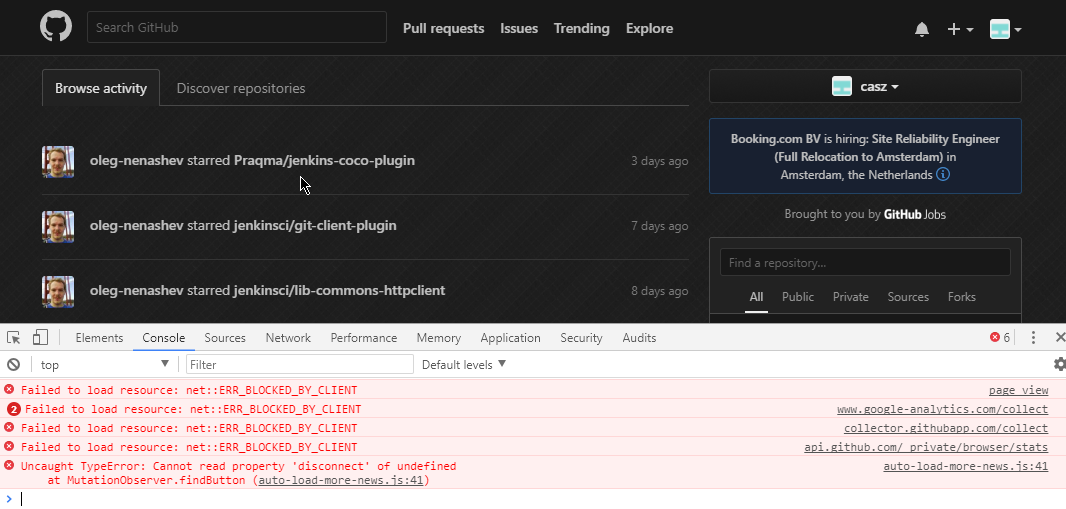The image size is (1066, 509).
Task: Open the Application tab
Action: tap(511, 338)
